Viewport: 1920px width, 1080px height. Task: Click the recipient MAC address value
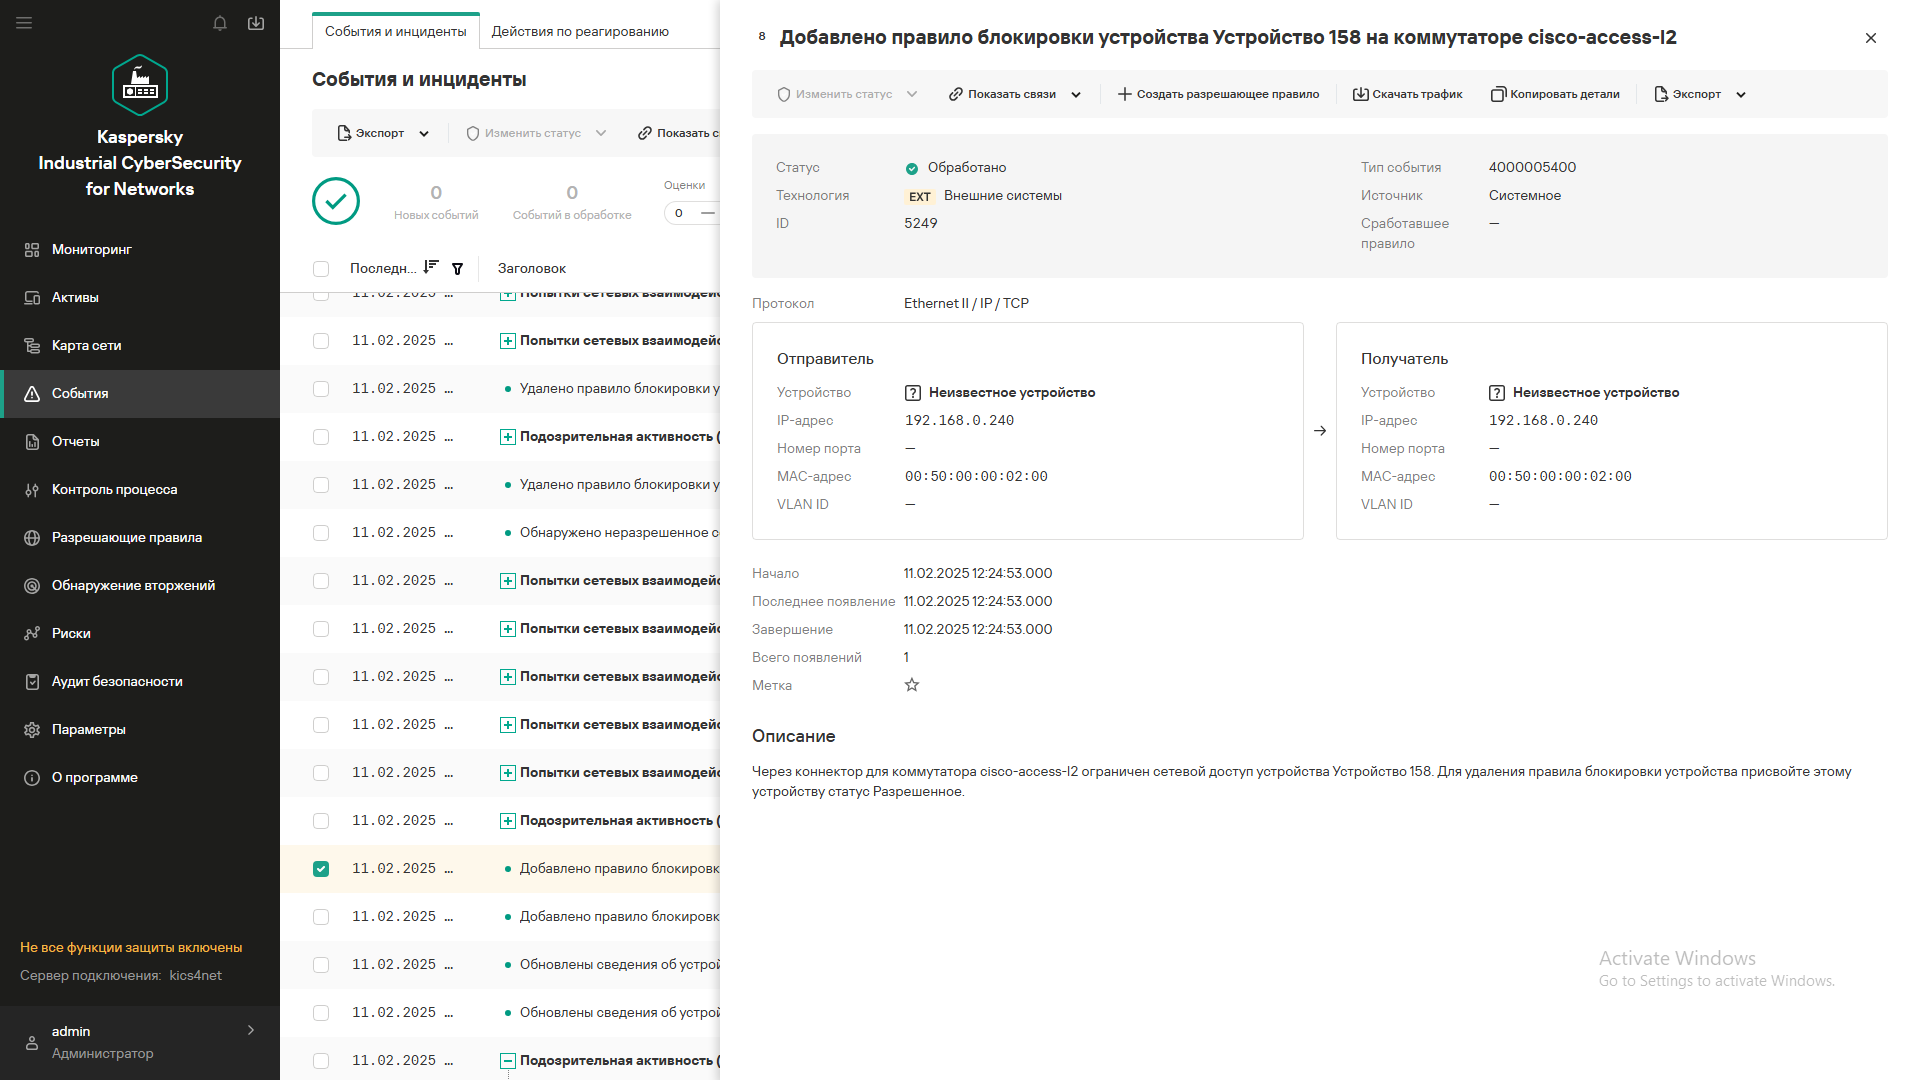[x=1560, y=477]
